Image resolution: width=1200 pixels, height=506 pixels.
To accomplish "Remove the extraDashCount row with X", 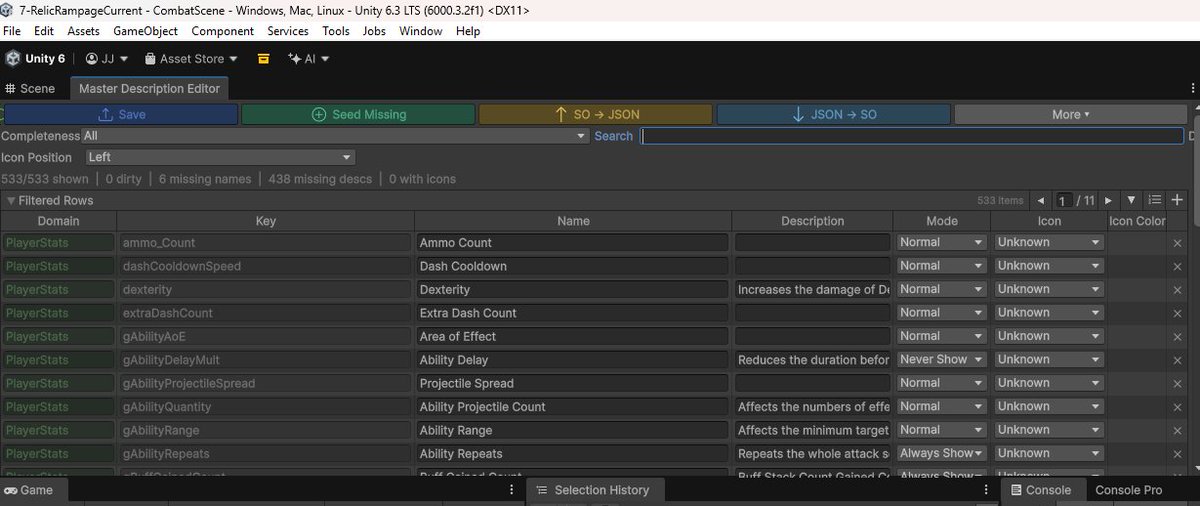I will [1177, 313].
